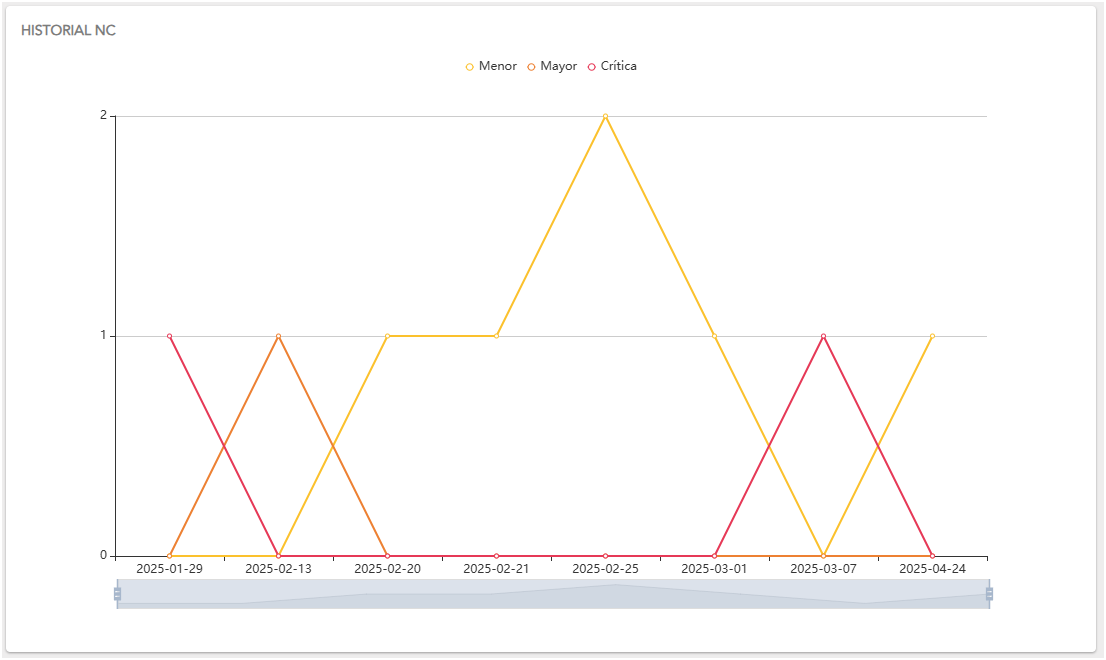1106x660 pixels.
Task: Click the 2025-03-07 x-axis date label
Action: point(823,569)
